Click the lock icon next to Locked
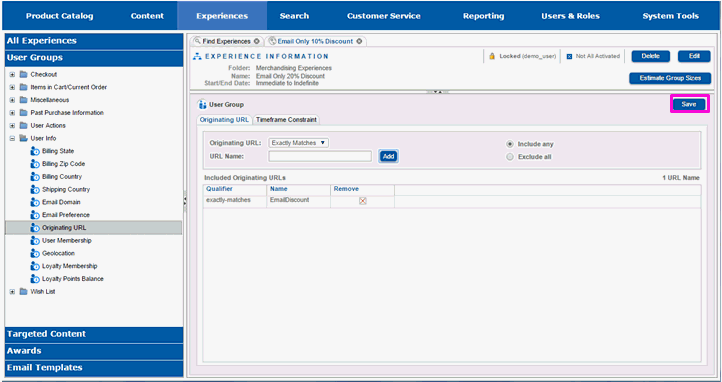 click(x=492, y=56)
